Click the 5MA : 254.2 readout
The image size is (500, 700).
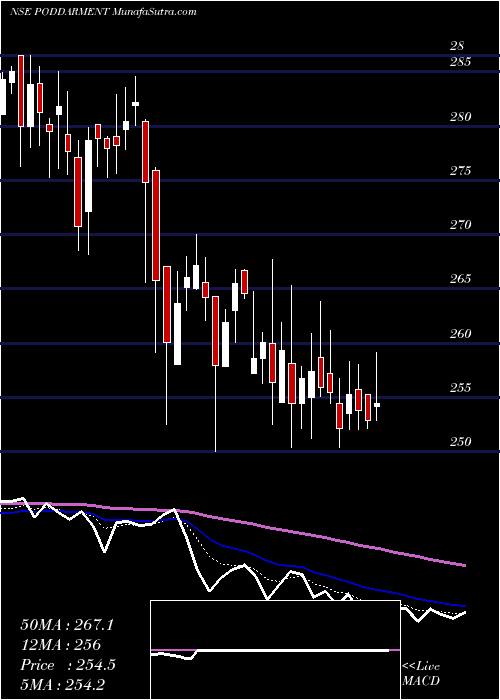pyautogui.click(x=62, y=685)
